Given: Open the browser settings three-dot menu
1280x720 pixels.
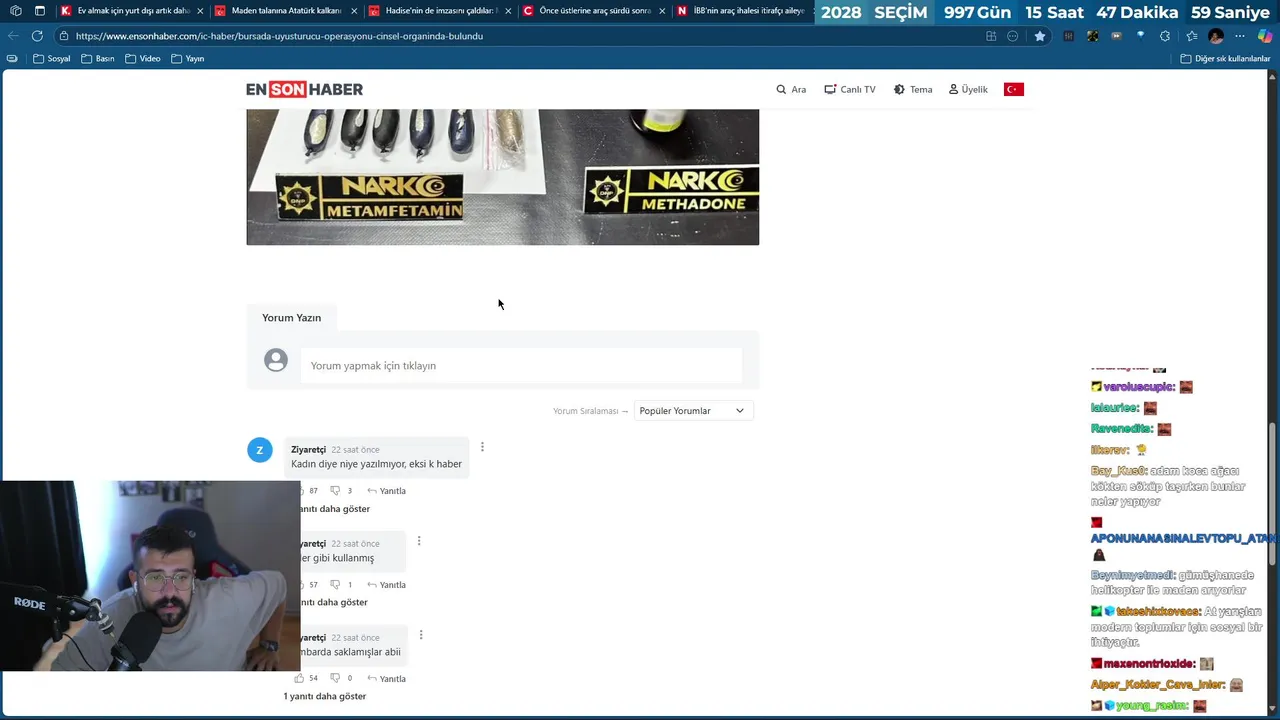Looking at the screenshot, I should 1240,36.
